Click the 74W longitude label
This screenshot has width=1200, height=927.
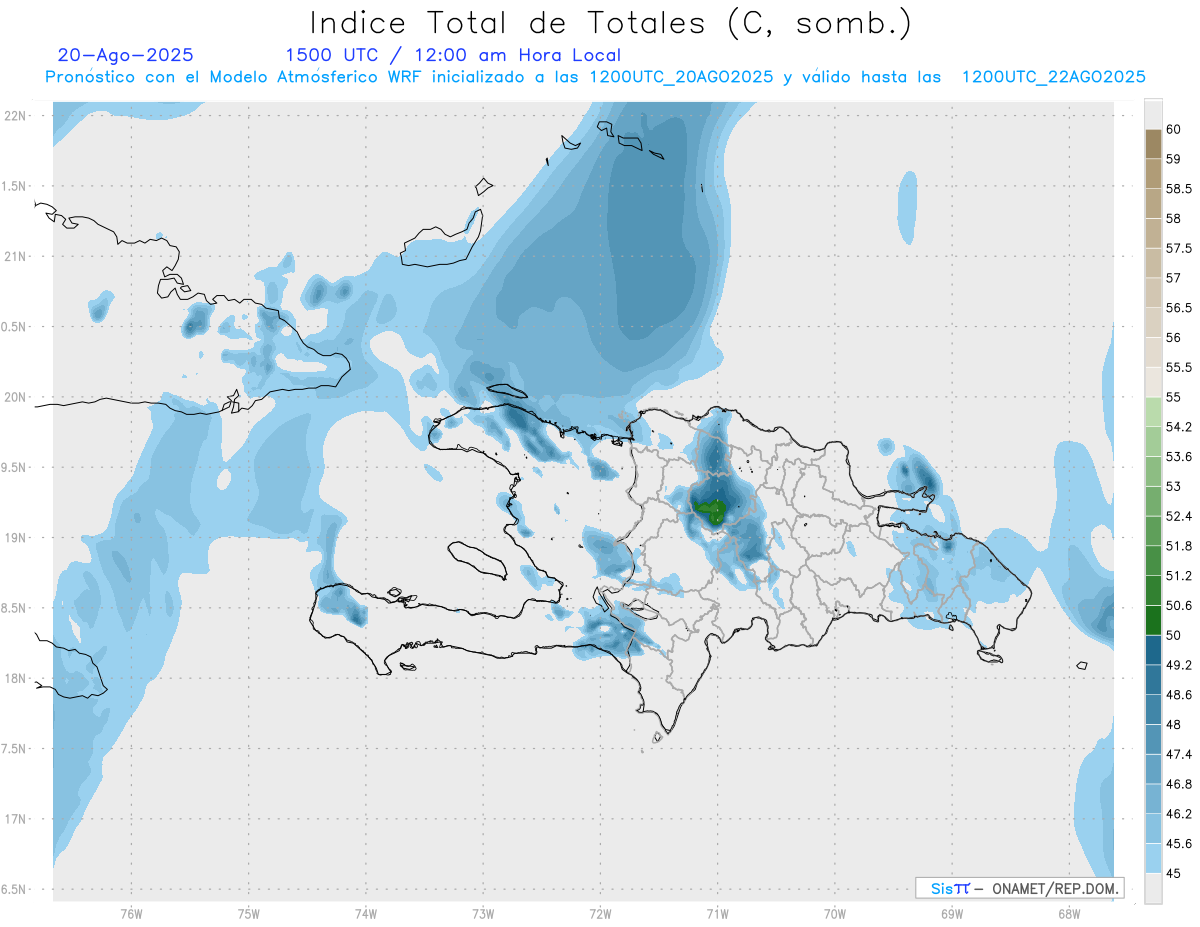[x=365, y=913]
